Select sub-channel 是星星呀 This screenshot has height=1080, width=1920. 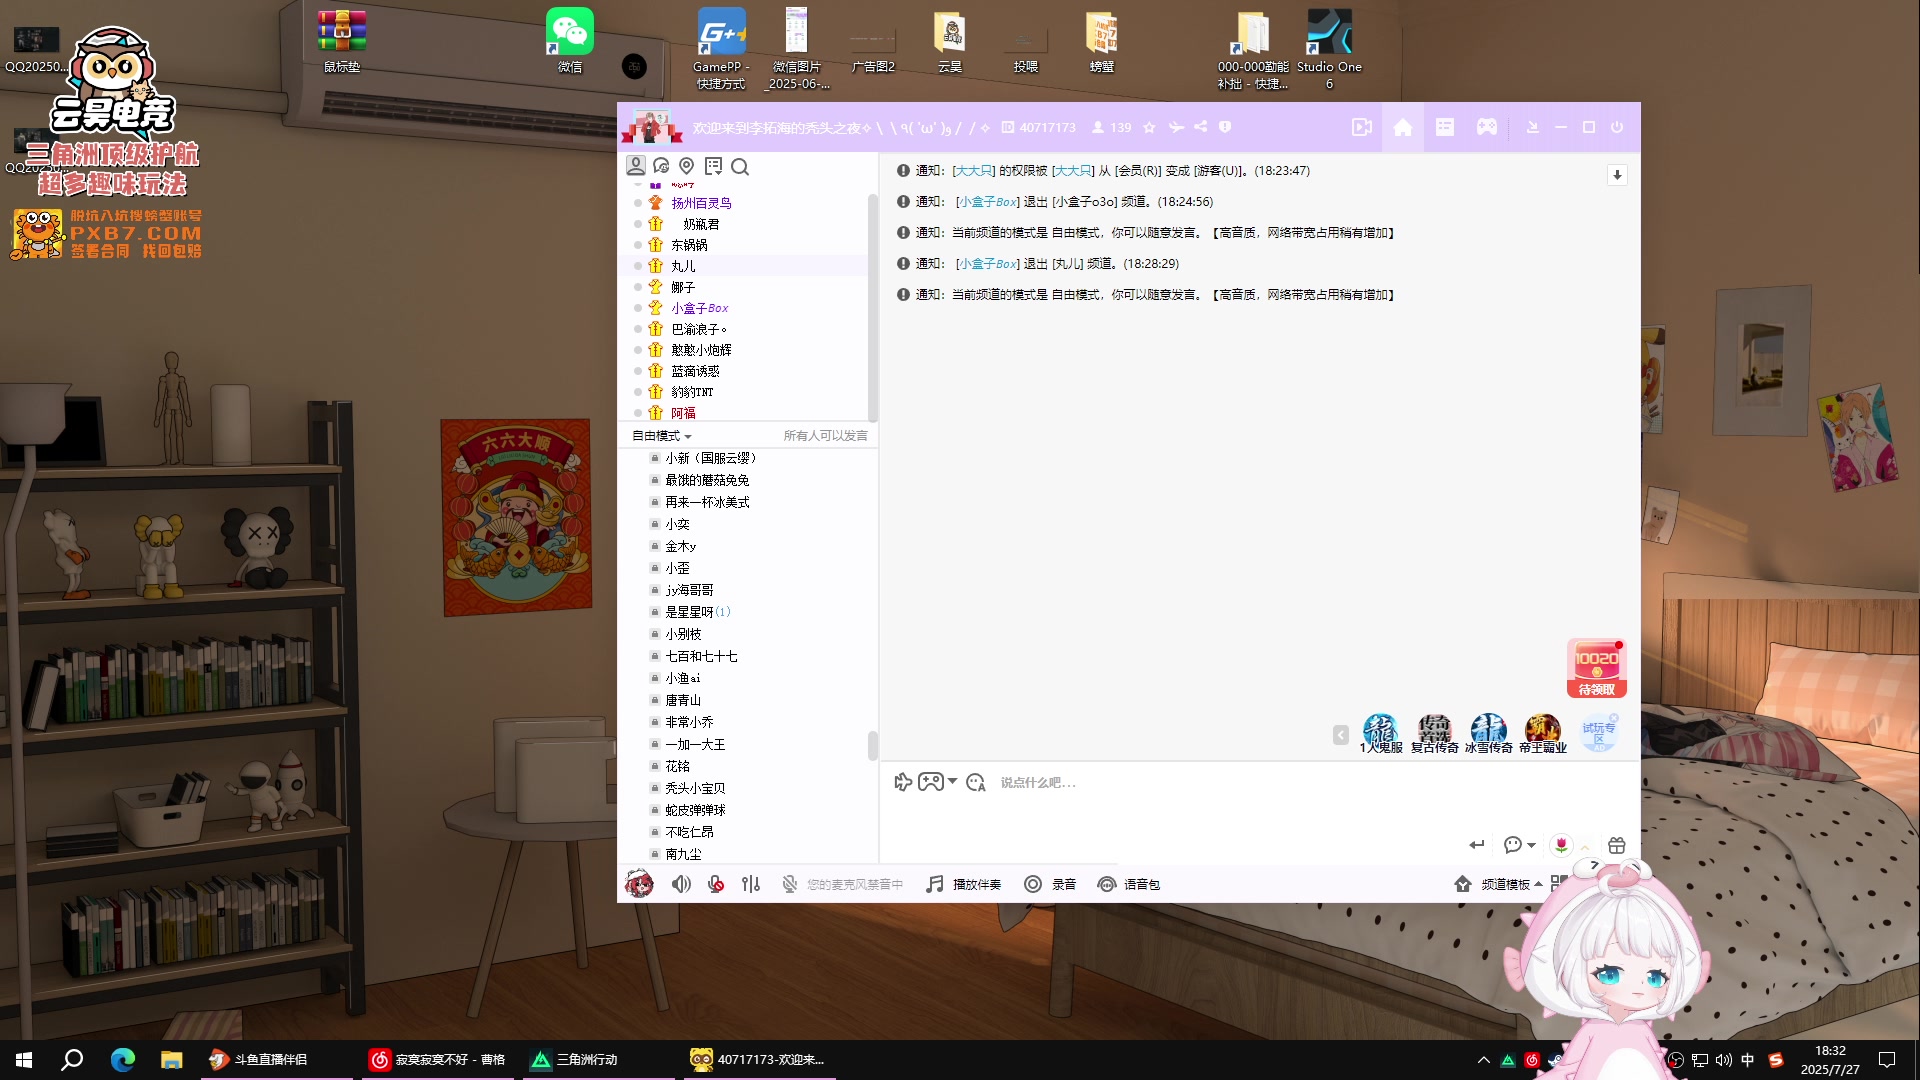(697, 612)
